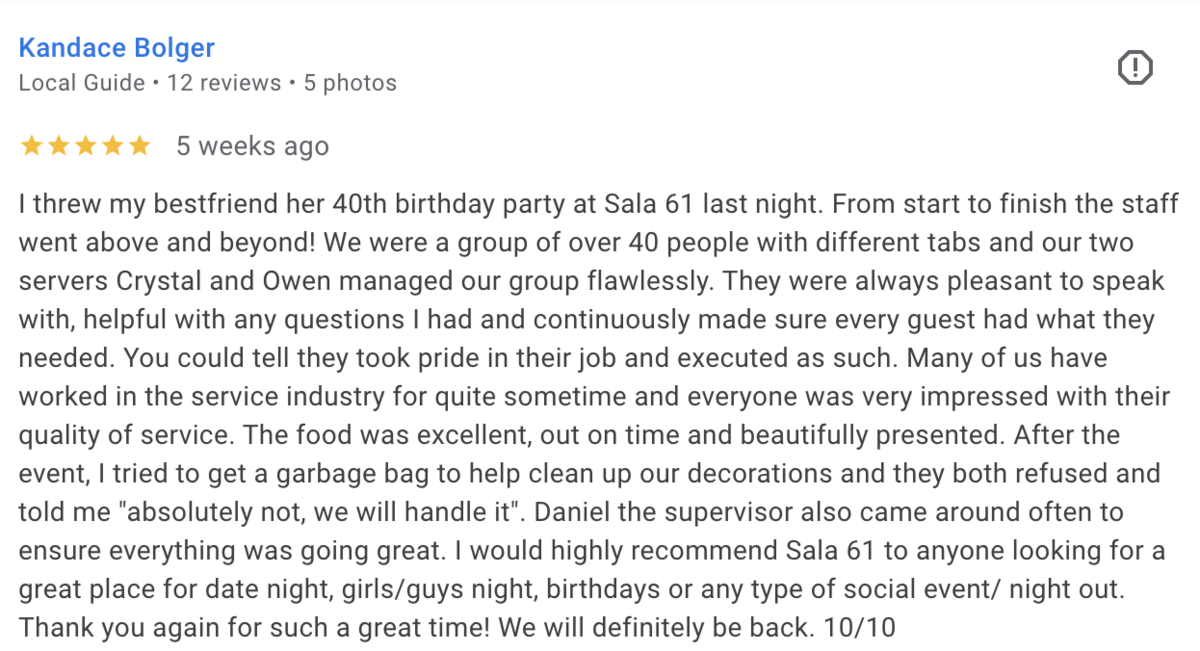The width and height of the screenshot is (1200, 651).
Task: Click the second rating star
Action: point(58,146)
